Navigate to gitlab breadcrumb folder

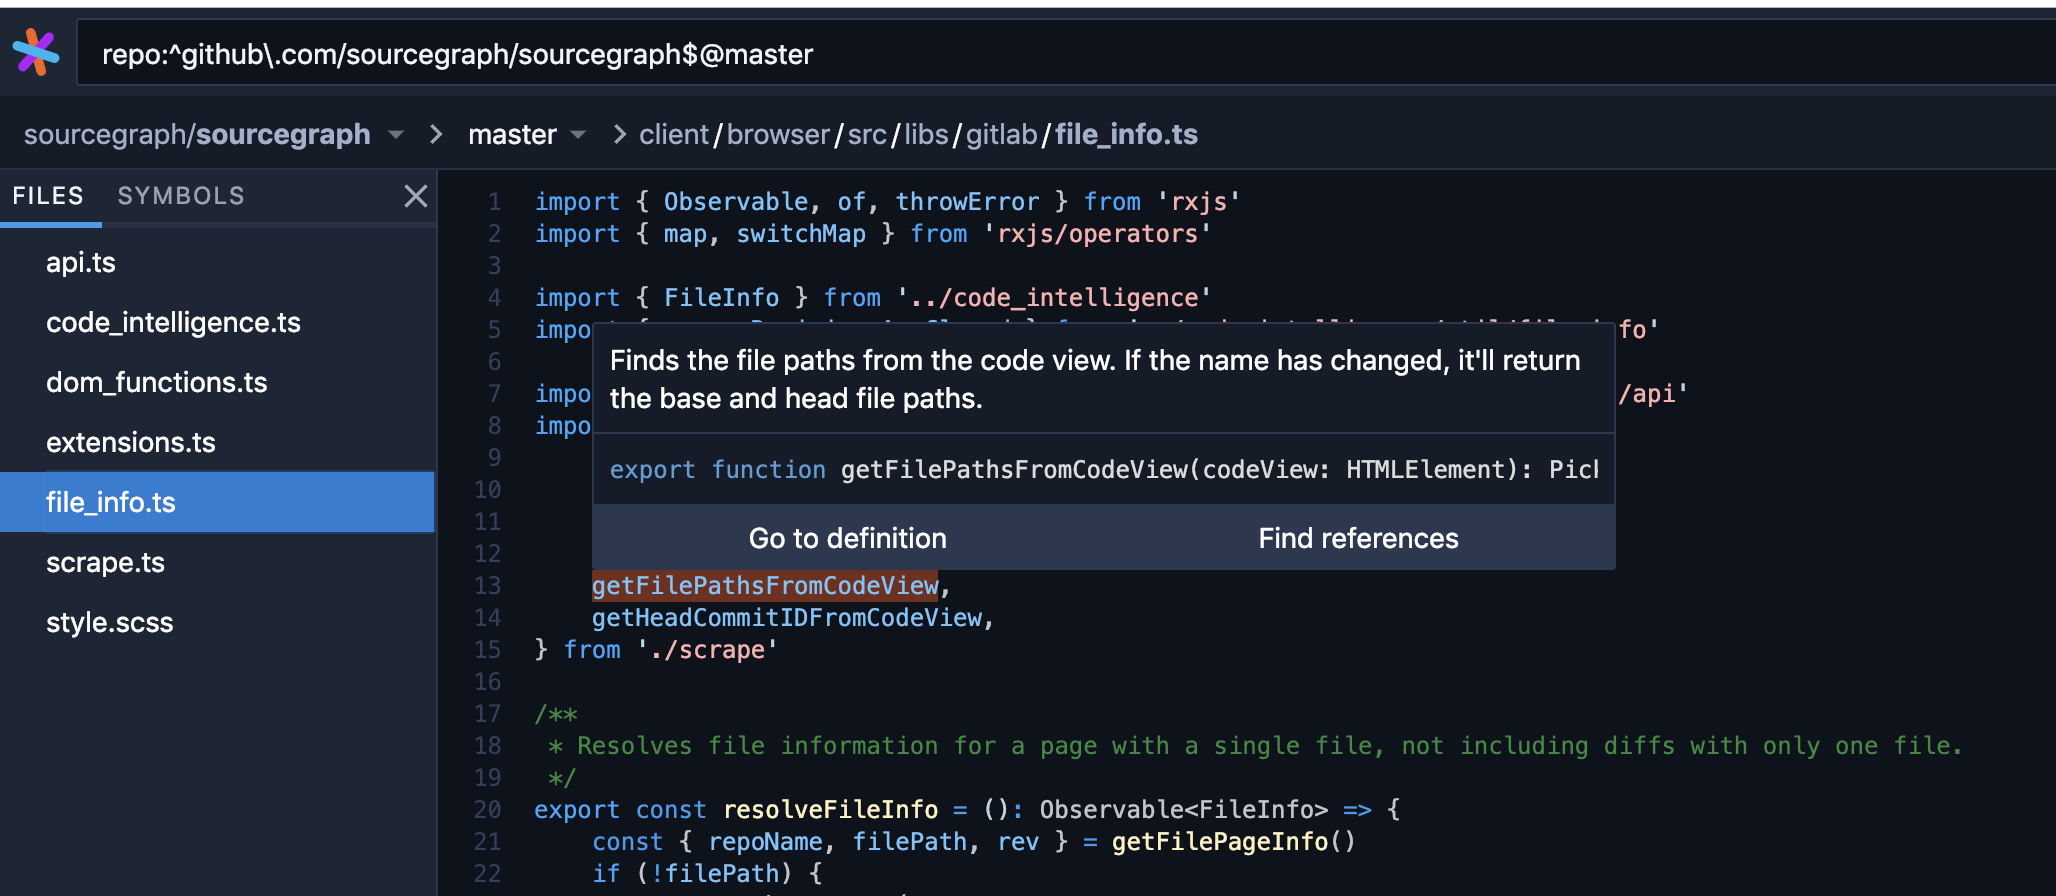point(1002,134)
